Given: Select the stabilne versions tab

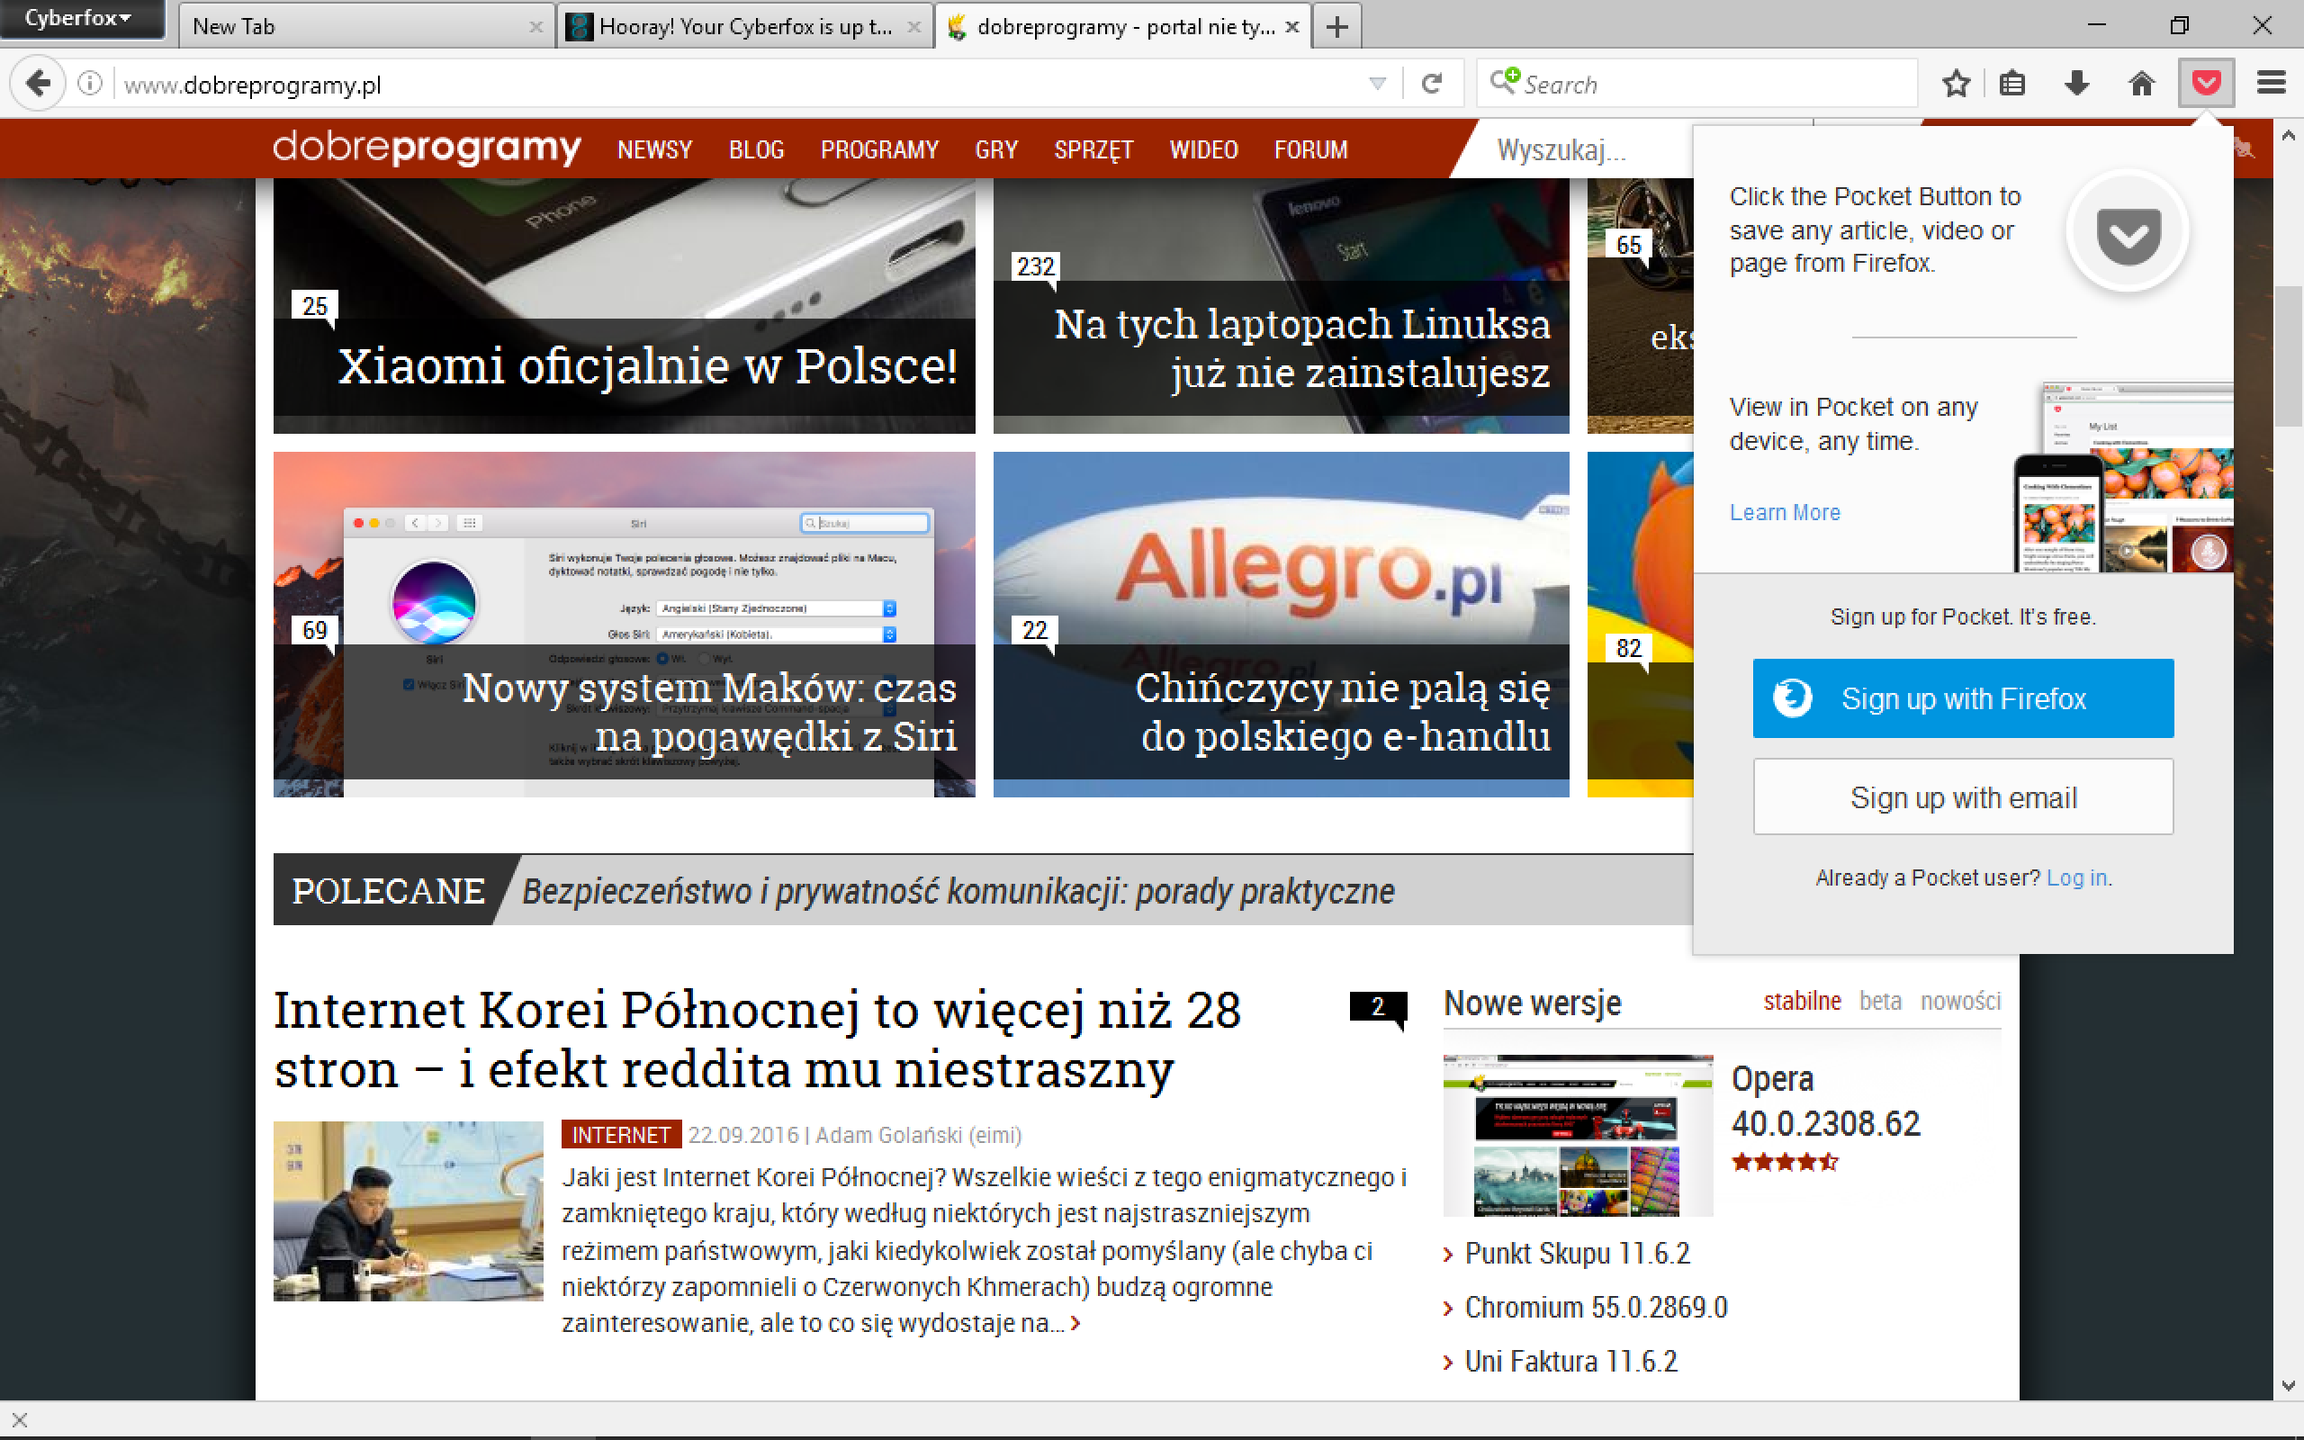Looking at the screenshot, I should pos(1802,1001).
